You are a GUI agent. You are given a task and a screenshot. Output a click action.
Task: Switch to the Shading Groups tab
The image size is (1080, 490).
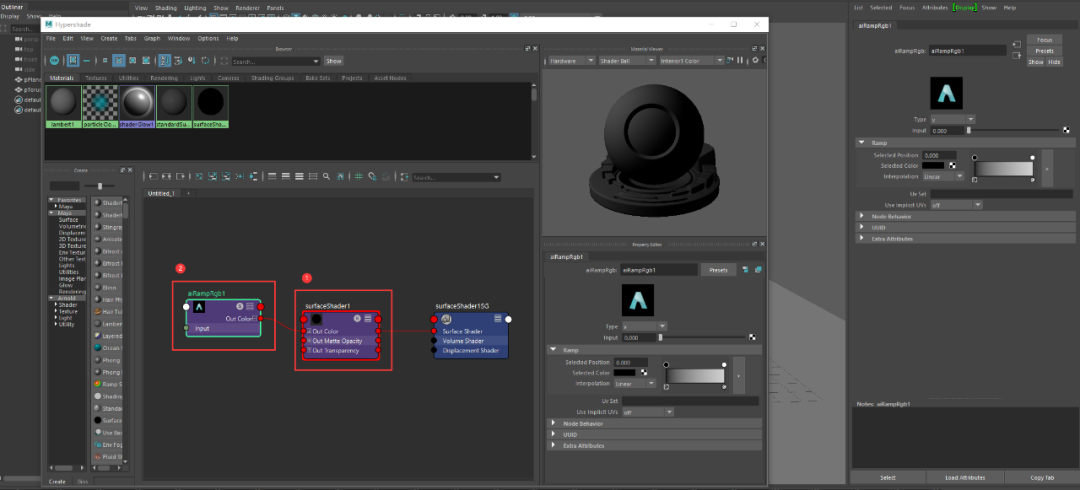click(x=273, y=79)
